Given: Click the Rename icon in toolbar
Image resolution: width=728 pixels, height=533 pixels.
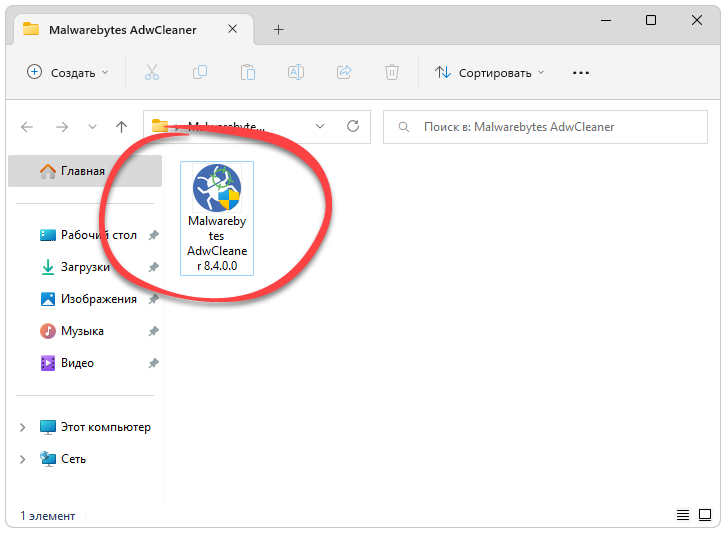Looking at the screenshot, I should pyautogui.click(x=296, y=72).
